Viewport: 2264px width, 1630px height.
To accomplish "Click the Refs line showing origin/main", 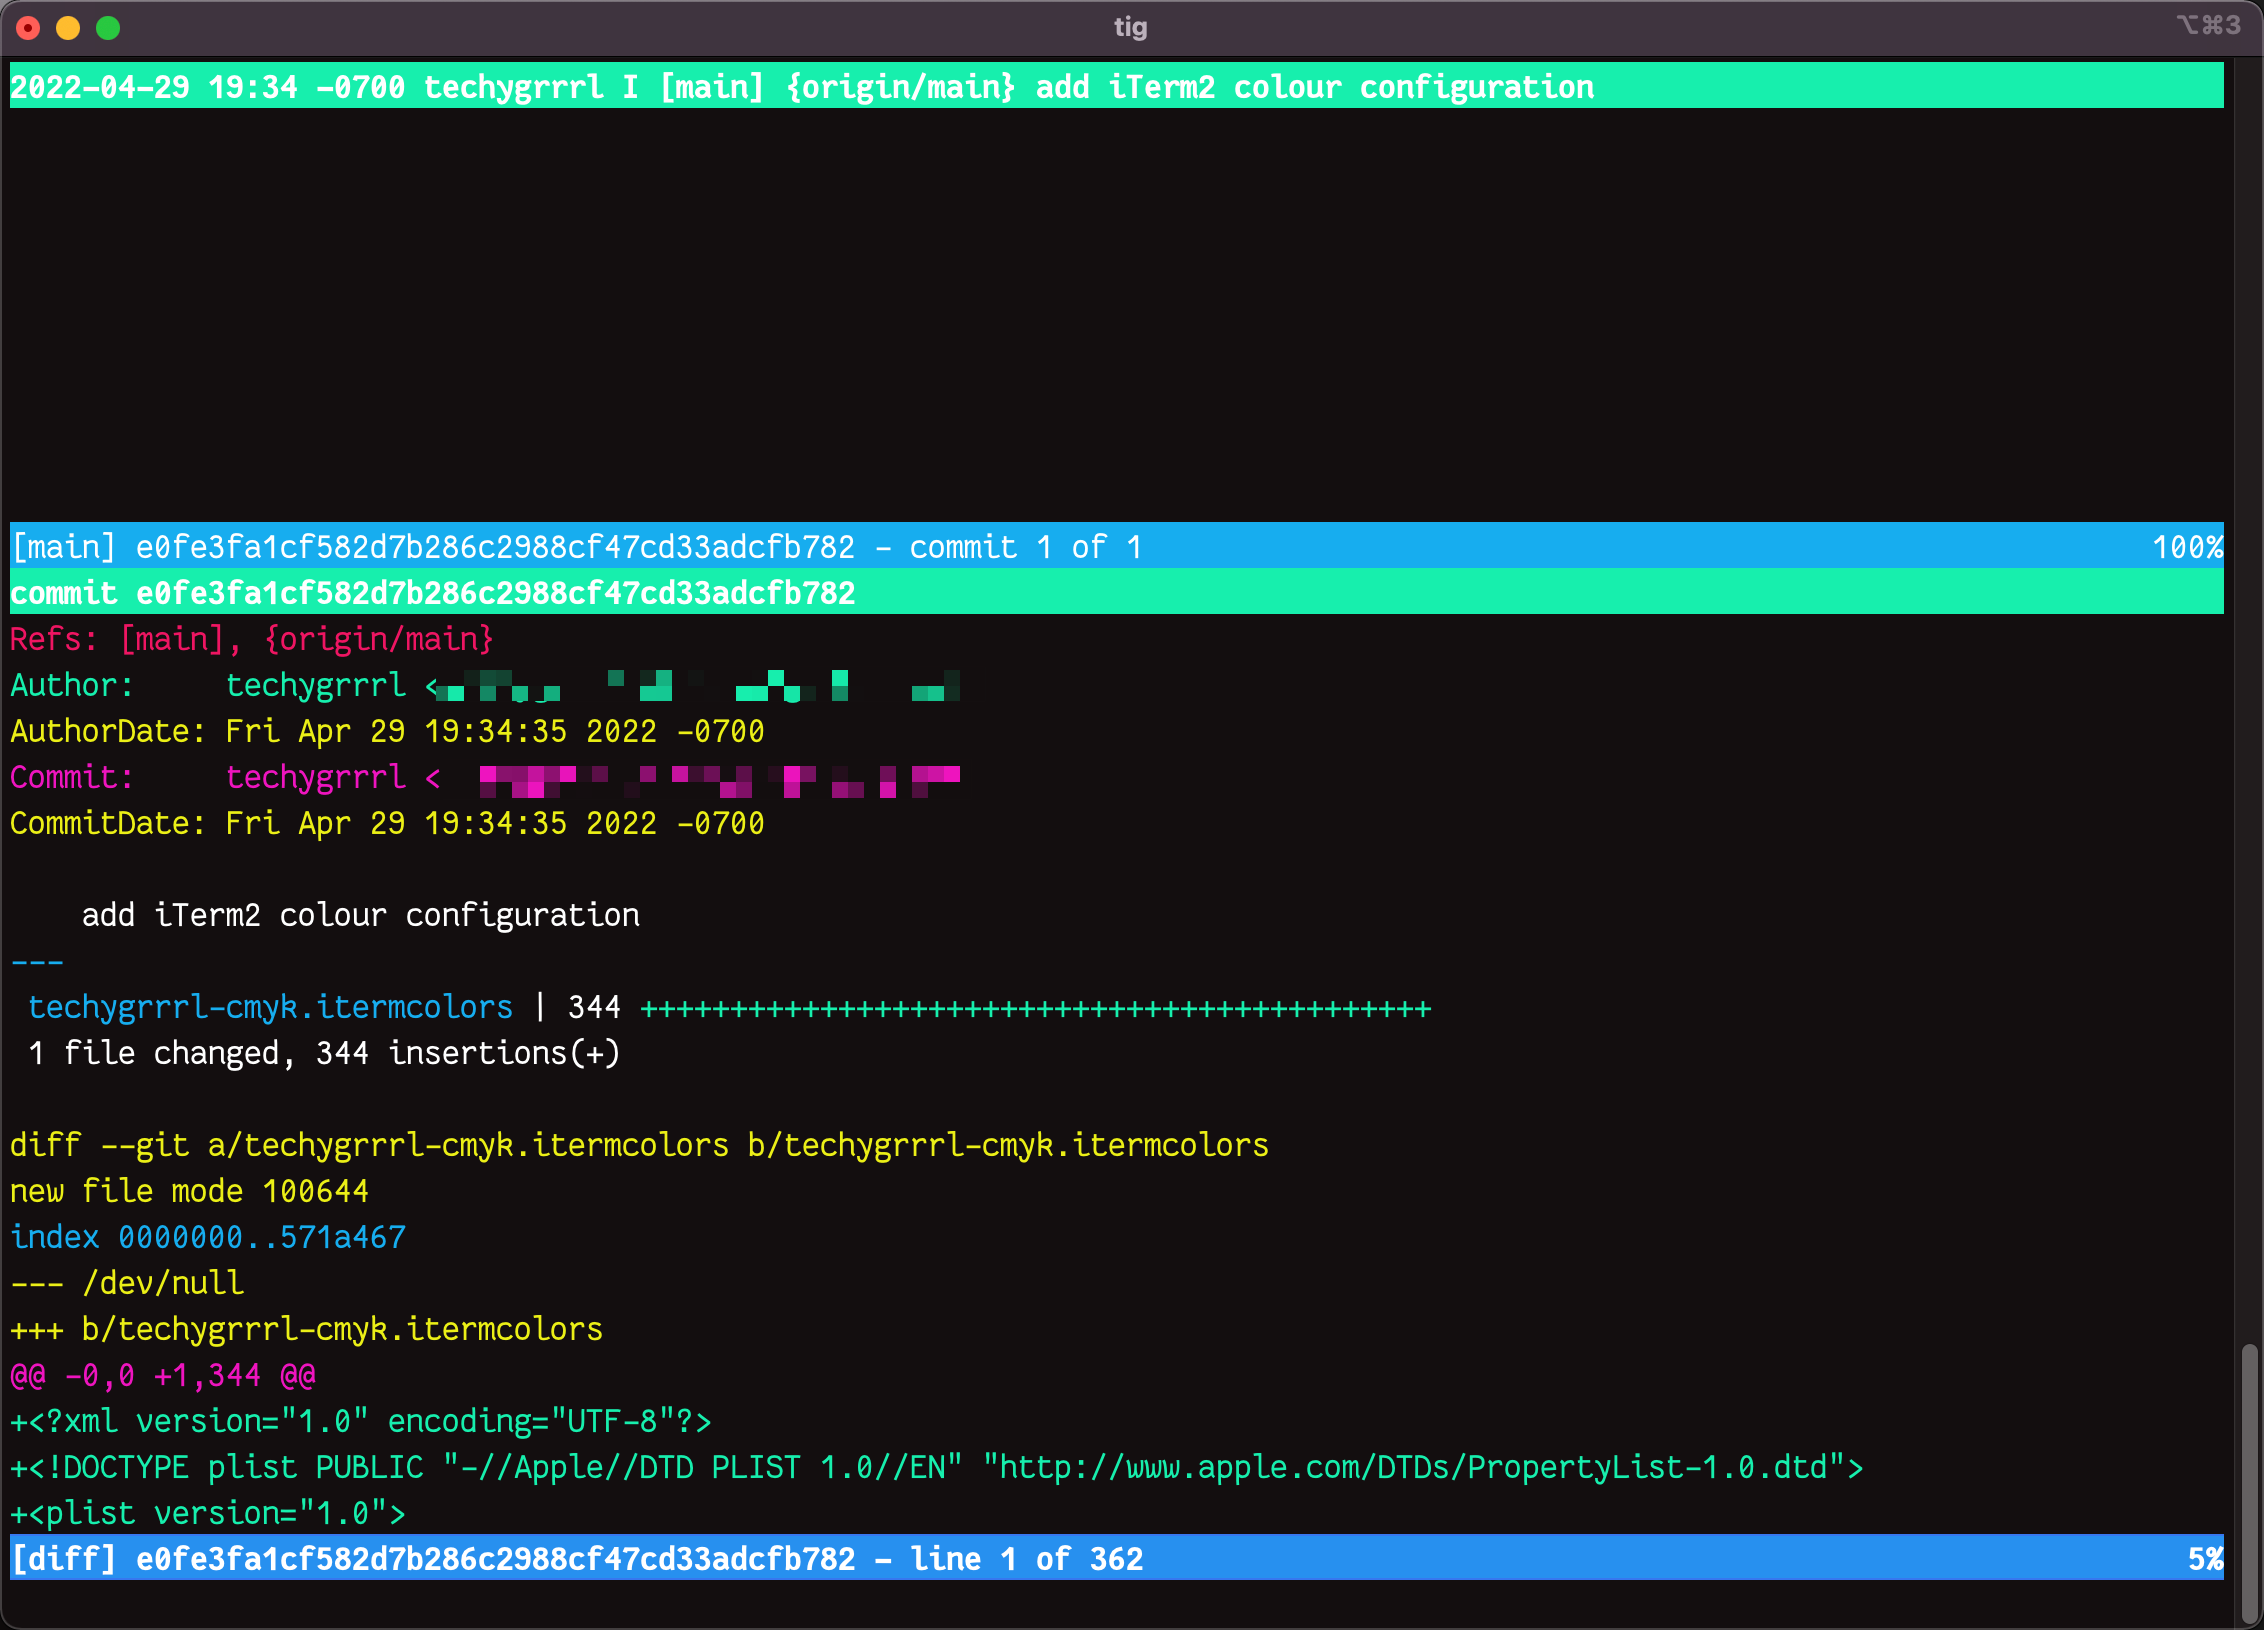I will 252,639.
